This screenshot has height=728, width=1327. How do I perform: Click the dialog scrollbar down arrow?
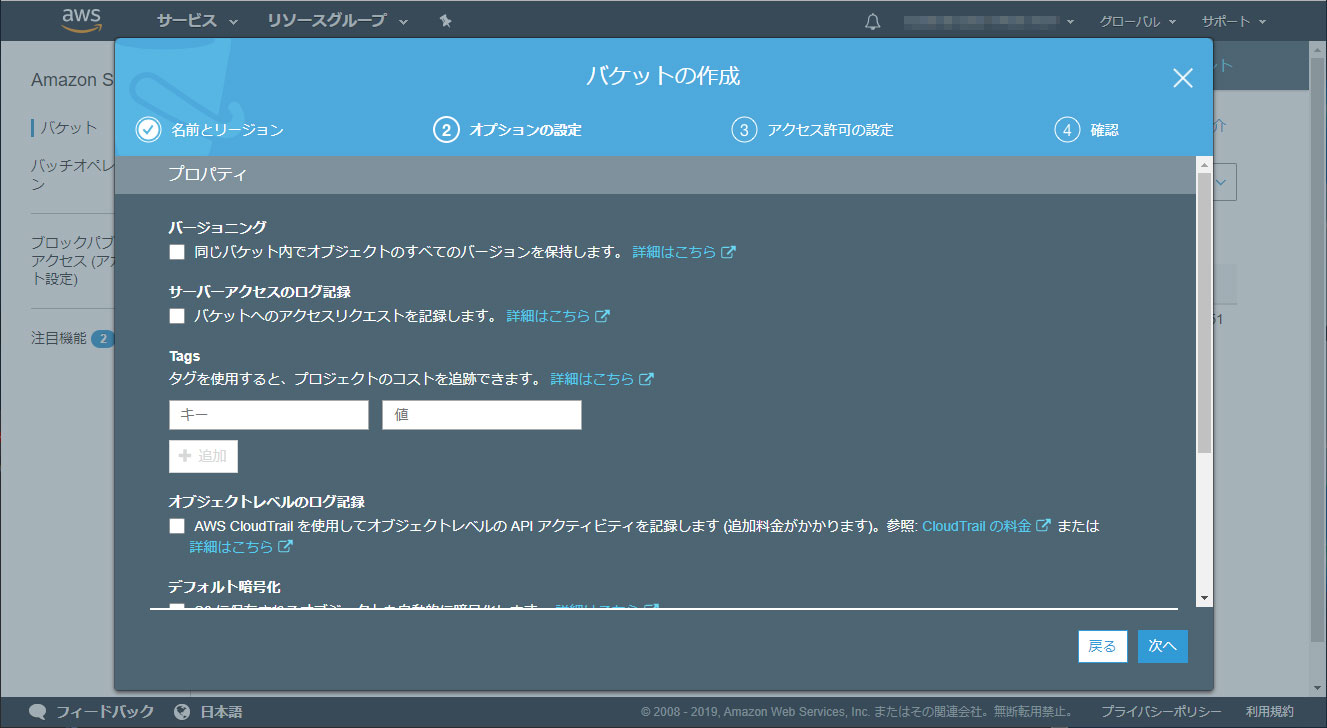1204,597
